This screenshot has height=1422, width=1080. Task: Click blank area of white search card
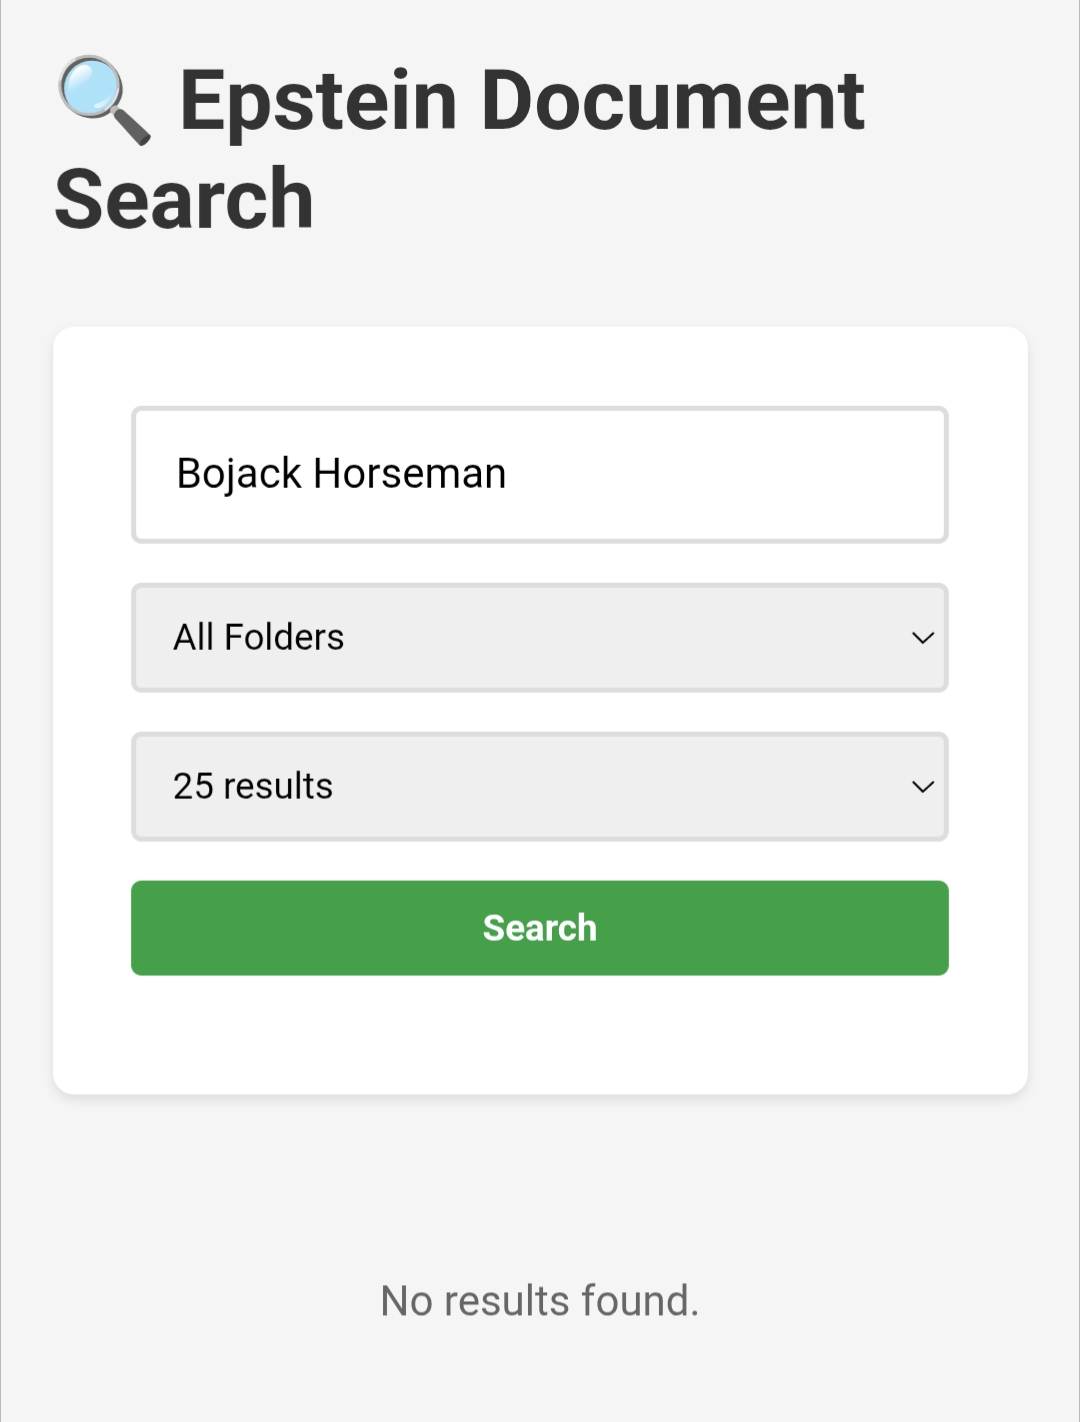[540, 1035]
